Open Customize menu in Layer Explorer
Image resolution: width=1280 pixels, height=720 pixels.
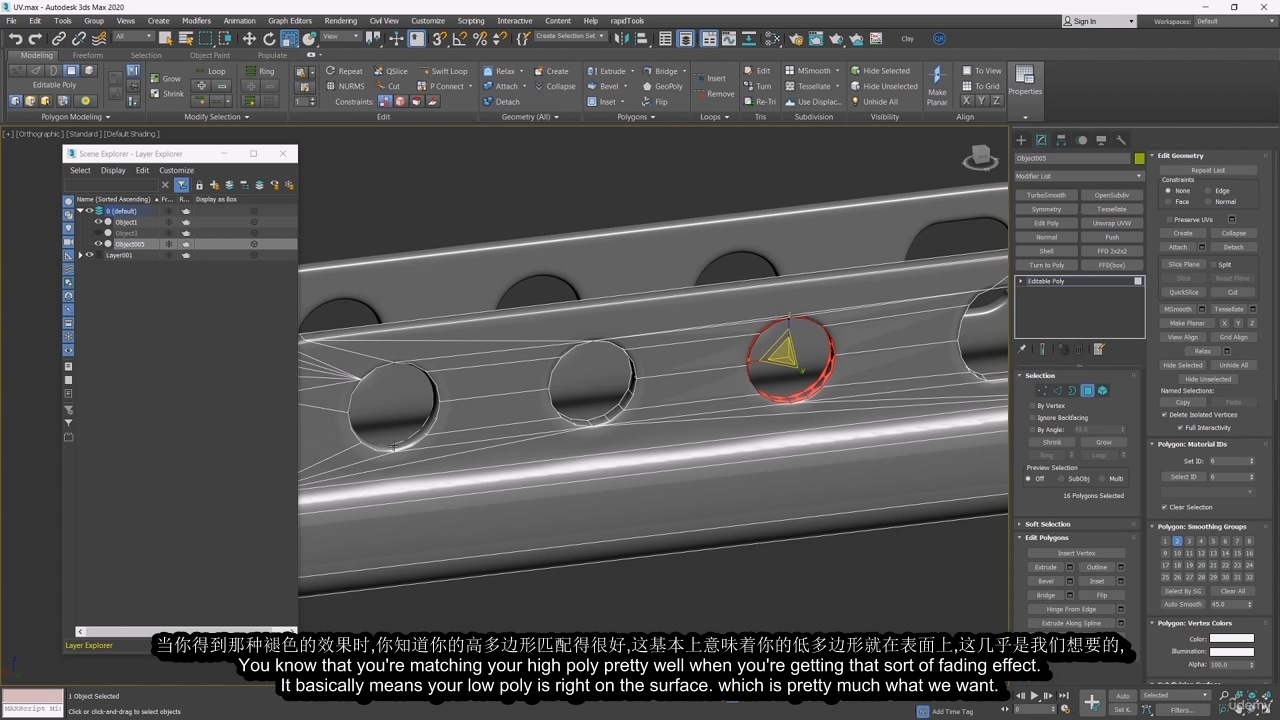click(x=176, y=170)
